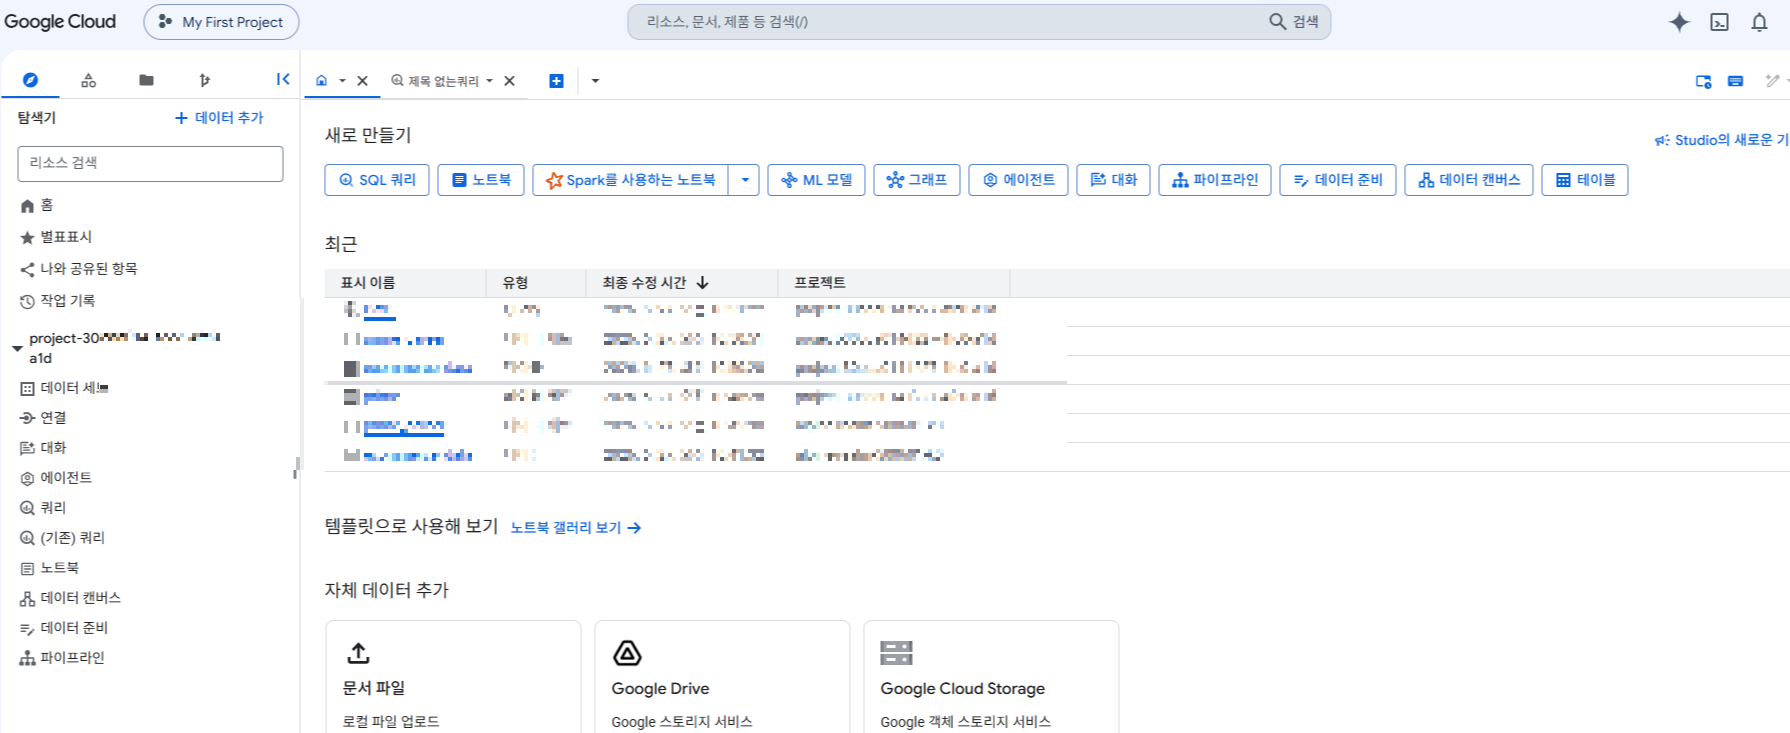Create new 데이터 준비 button

1338,180
